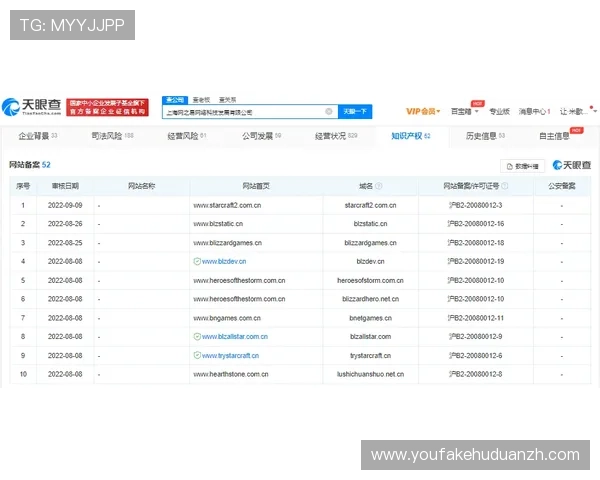
Task: Open the www.trystarcraft.cn link
Action: coord(230,356)
